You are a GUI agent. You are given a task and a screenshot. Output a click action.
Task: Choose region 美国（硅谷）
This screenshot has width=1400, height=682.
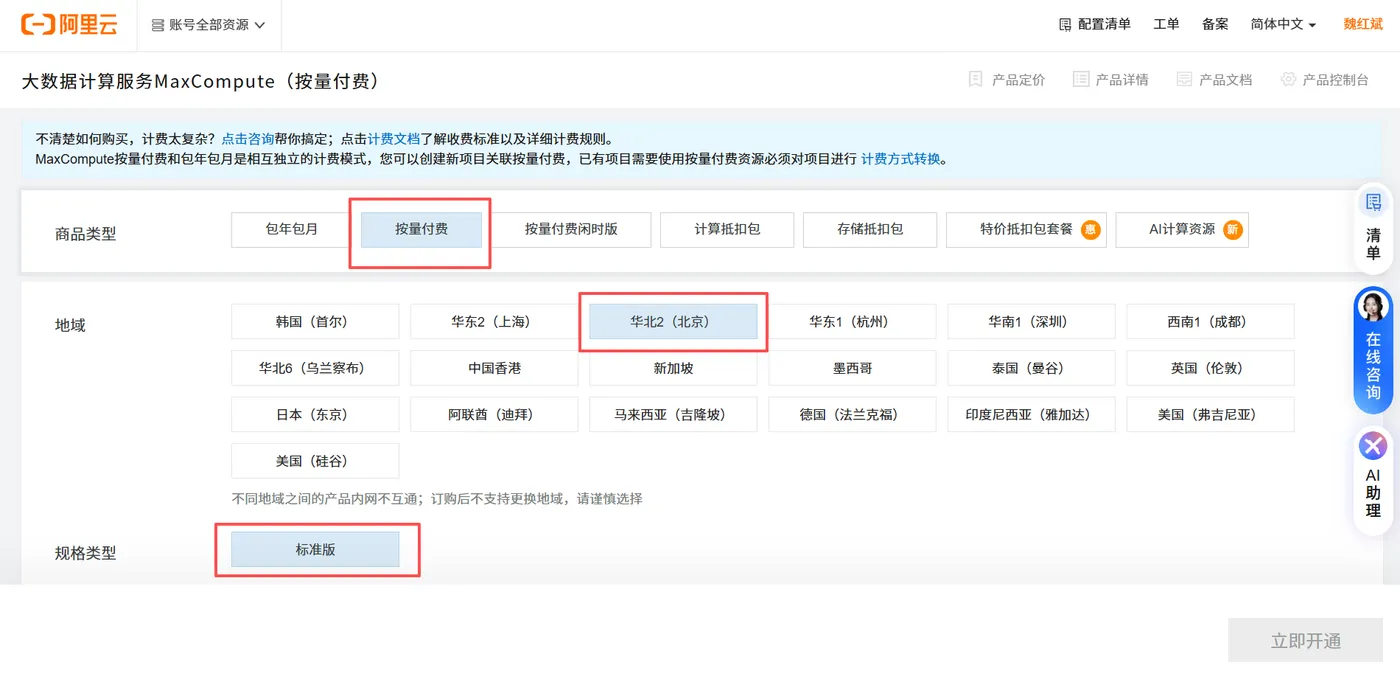(315, 461)
